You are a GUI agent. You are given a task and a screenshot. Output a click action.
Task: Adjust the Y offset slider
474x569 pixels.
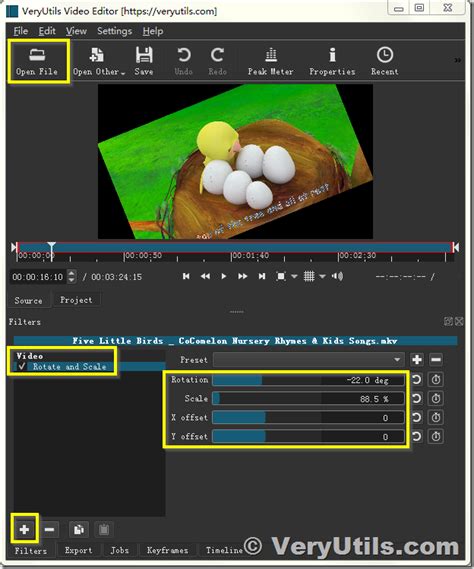[x=308, y=437]
